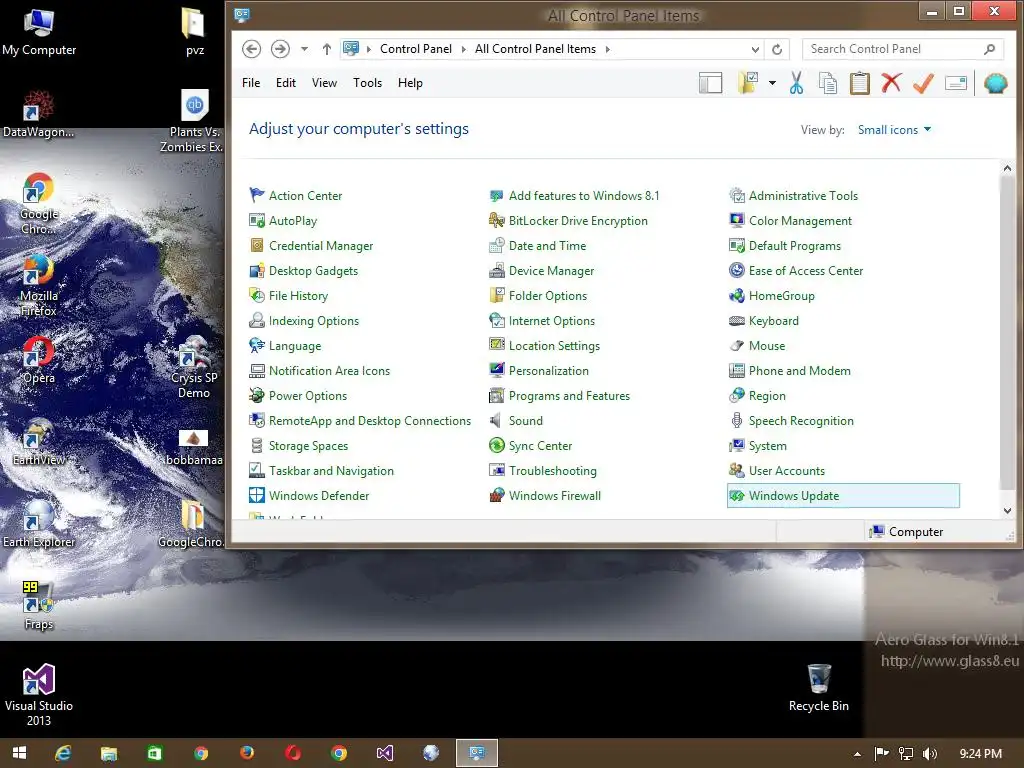Viewport: 1024px width, 768px height.
Task: Click Troubleshooting control panel item
Action: pyautogui.click(x=543, y=471)
